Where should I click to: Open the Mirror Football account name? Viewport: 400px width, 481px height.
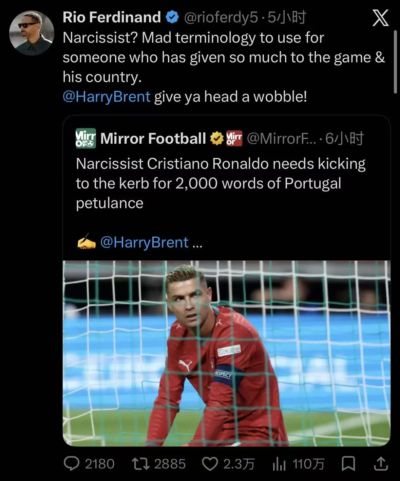pyautogui.click(x=153, y=138)
